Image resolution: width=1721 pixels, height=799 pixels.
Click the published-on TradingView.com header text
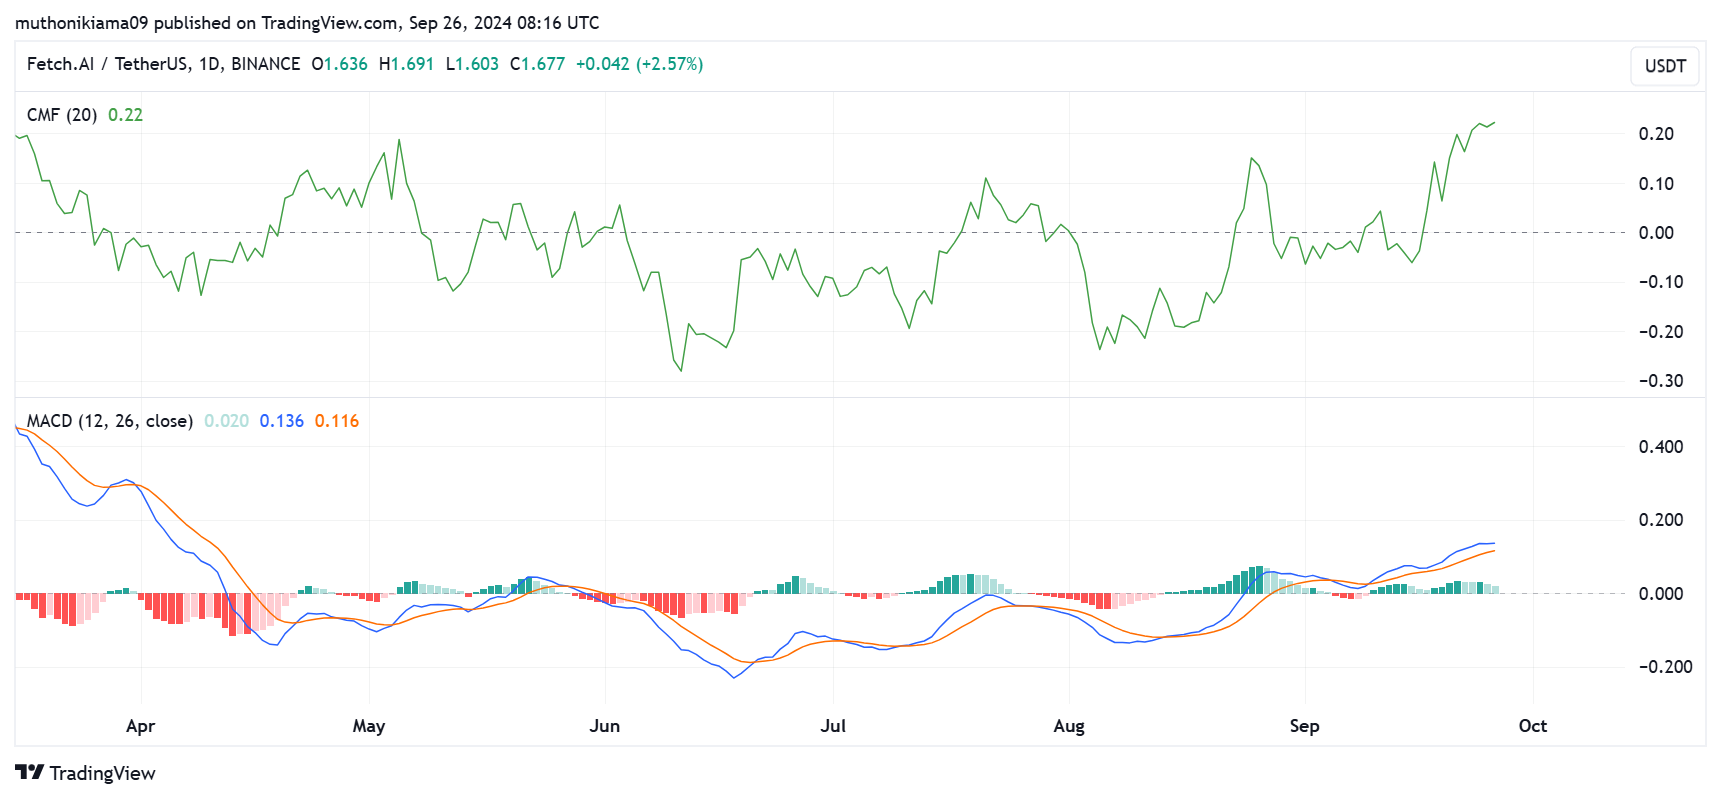[x=307, y=22]
